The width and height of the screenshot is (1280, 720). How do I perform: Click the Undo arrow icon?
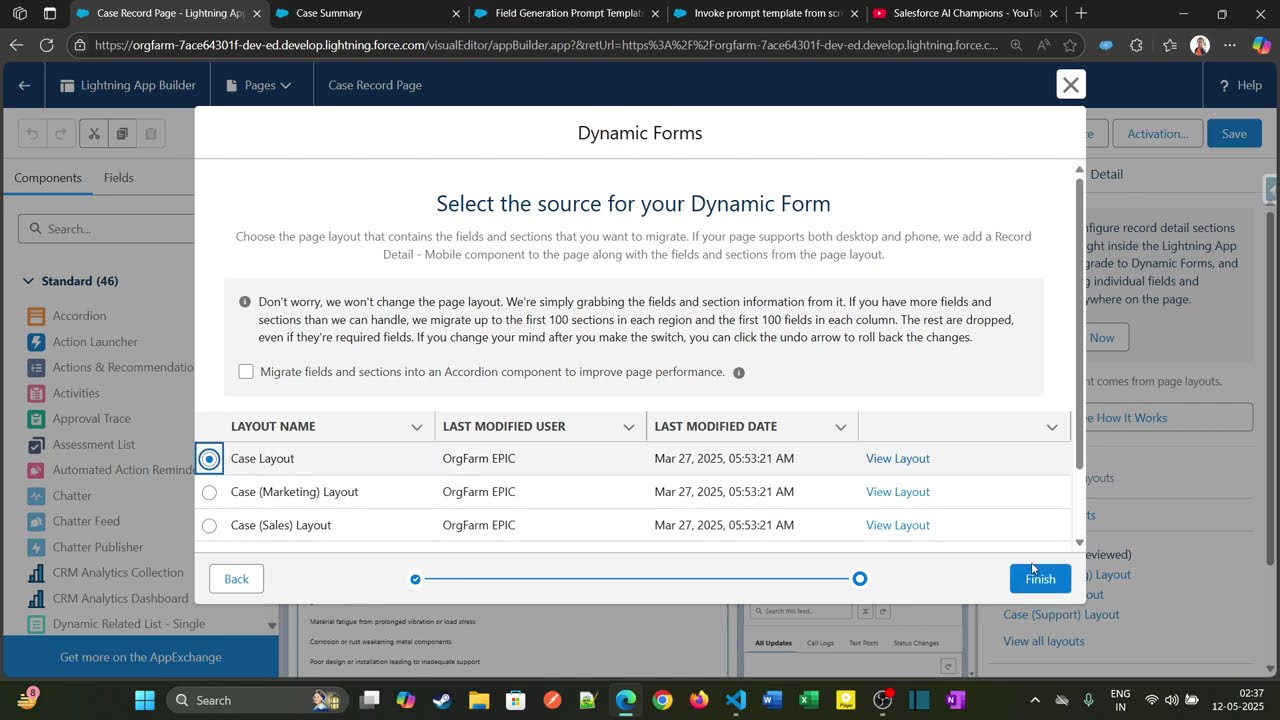(x=33, y=134)
